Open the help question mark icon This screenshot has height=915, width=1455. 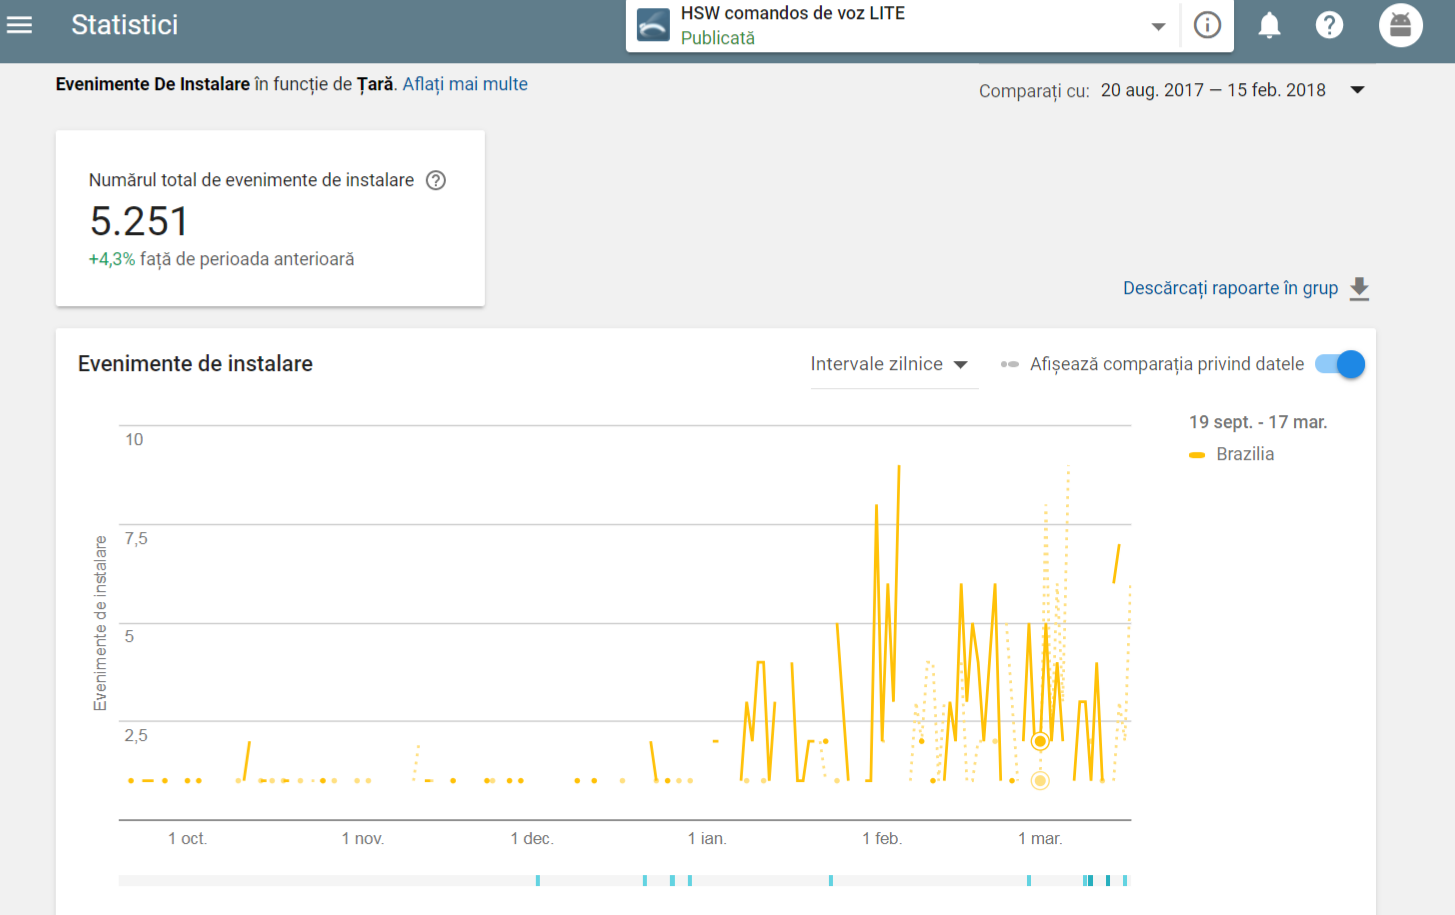click(1329, 25)
